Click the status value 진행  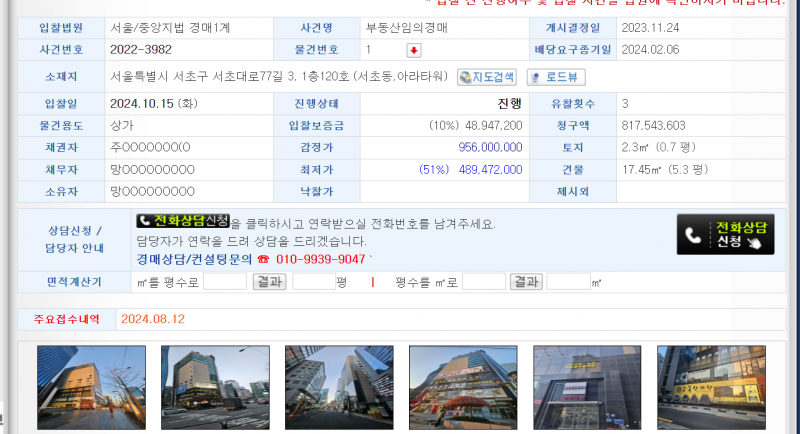(x=510, y=104)
